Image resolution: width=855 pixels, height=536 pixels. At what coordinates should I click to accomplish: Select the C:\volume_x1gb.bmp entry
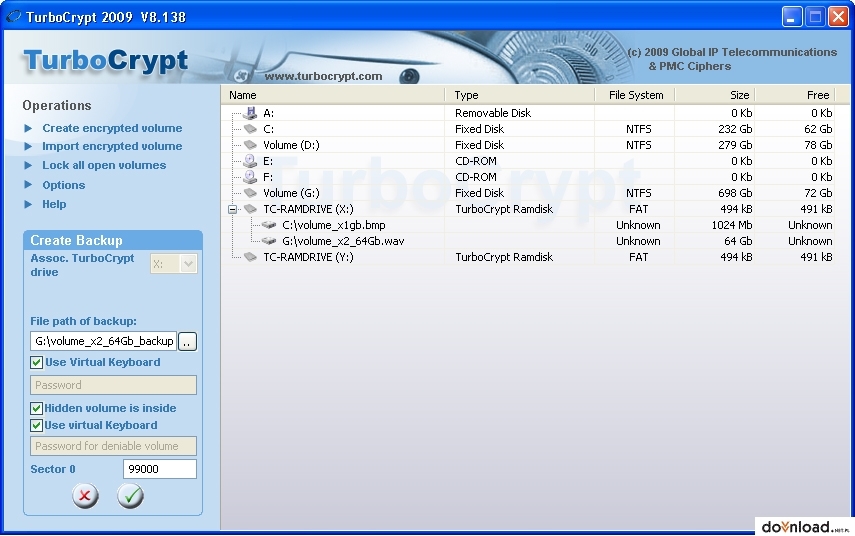(x=334, y=225)
